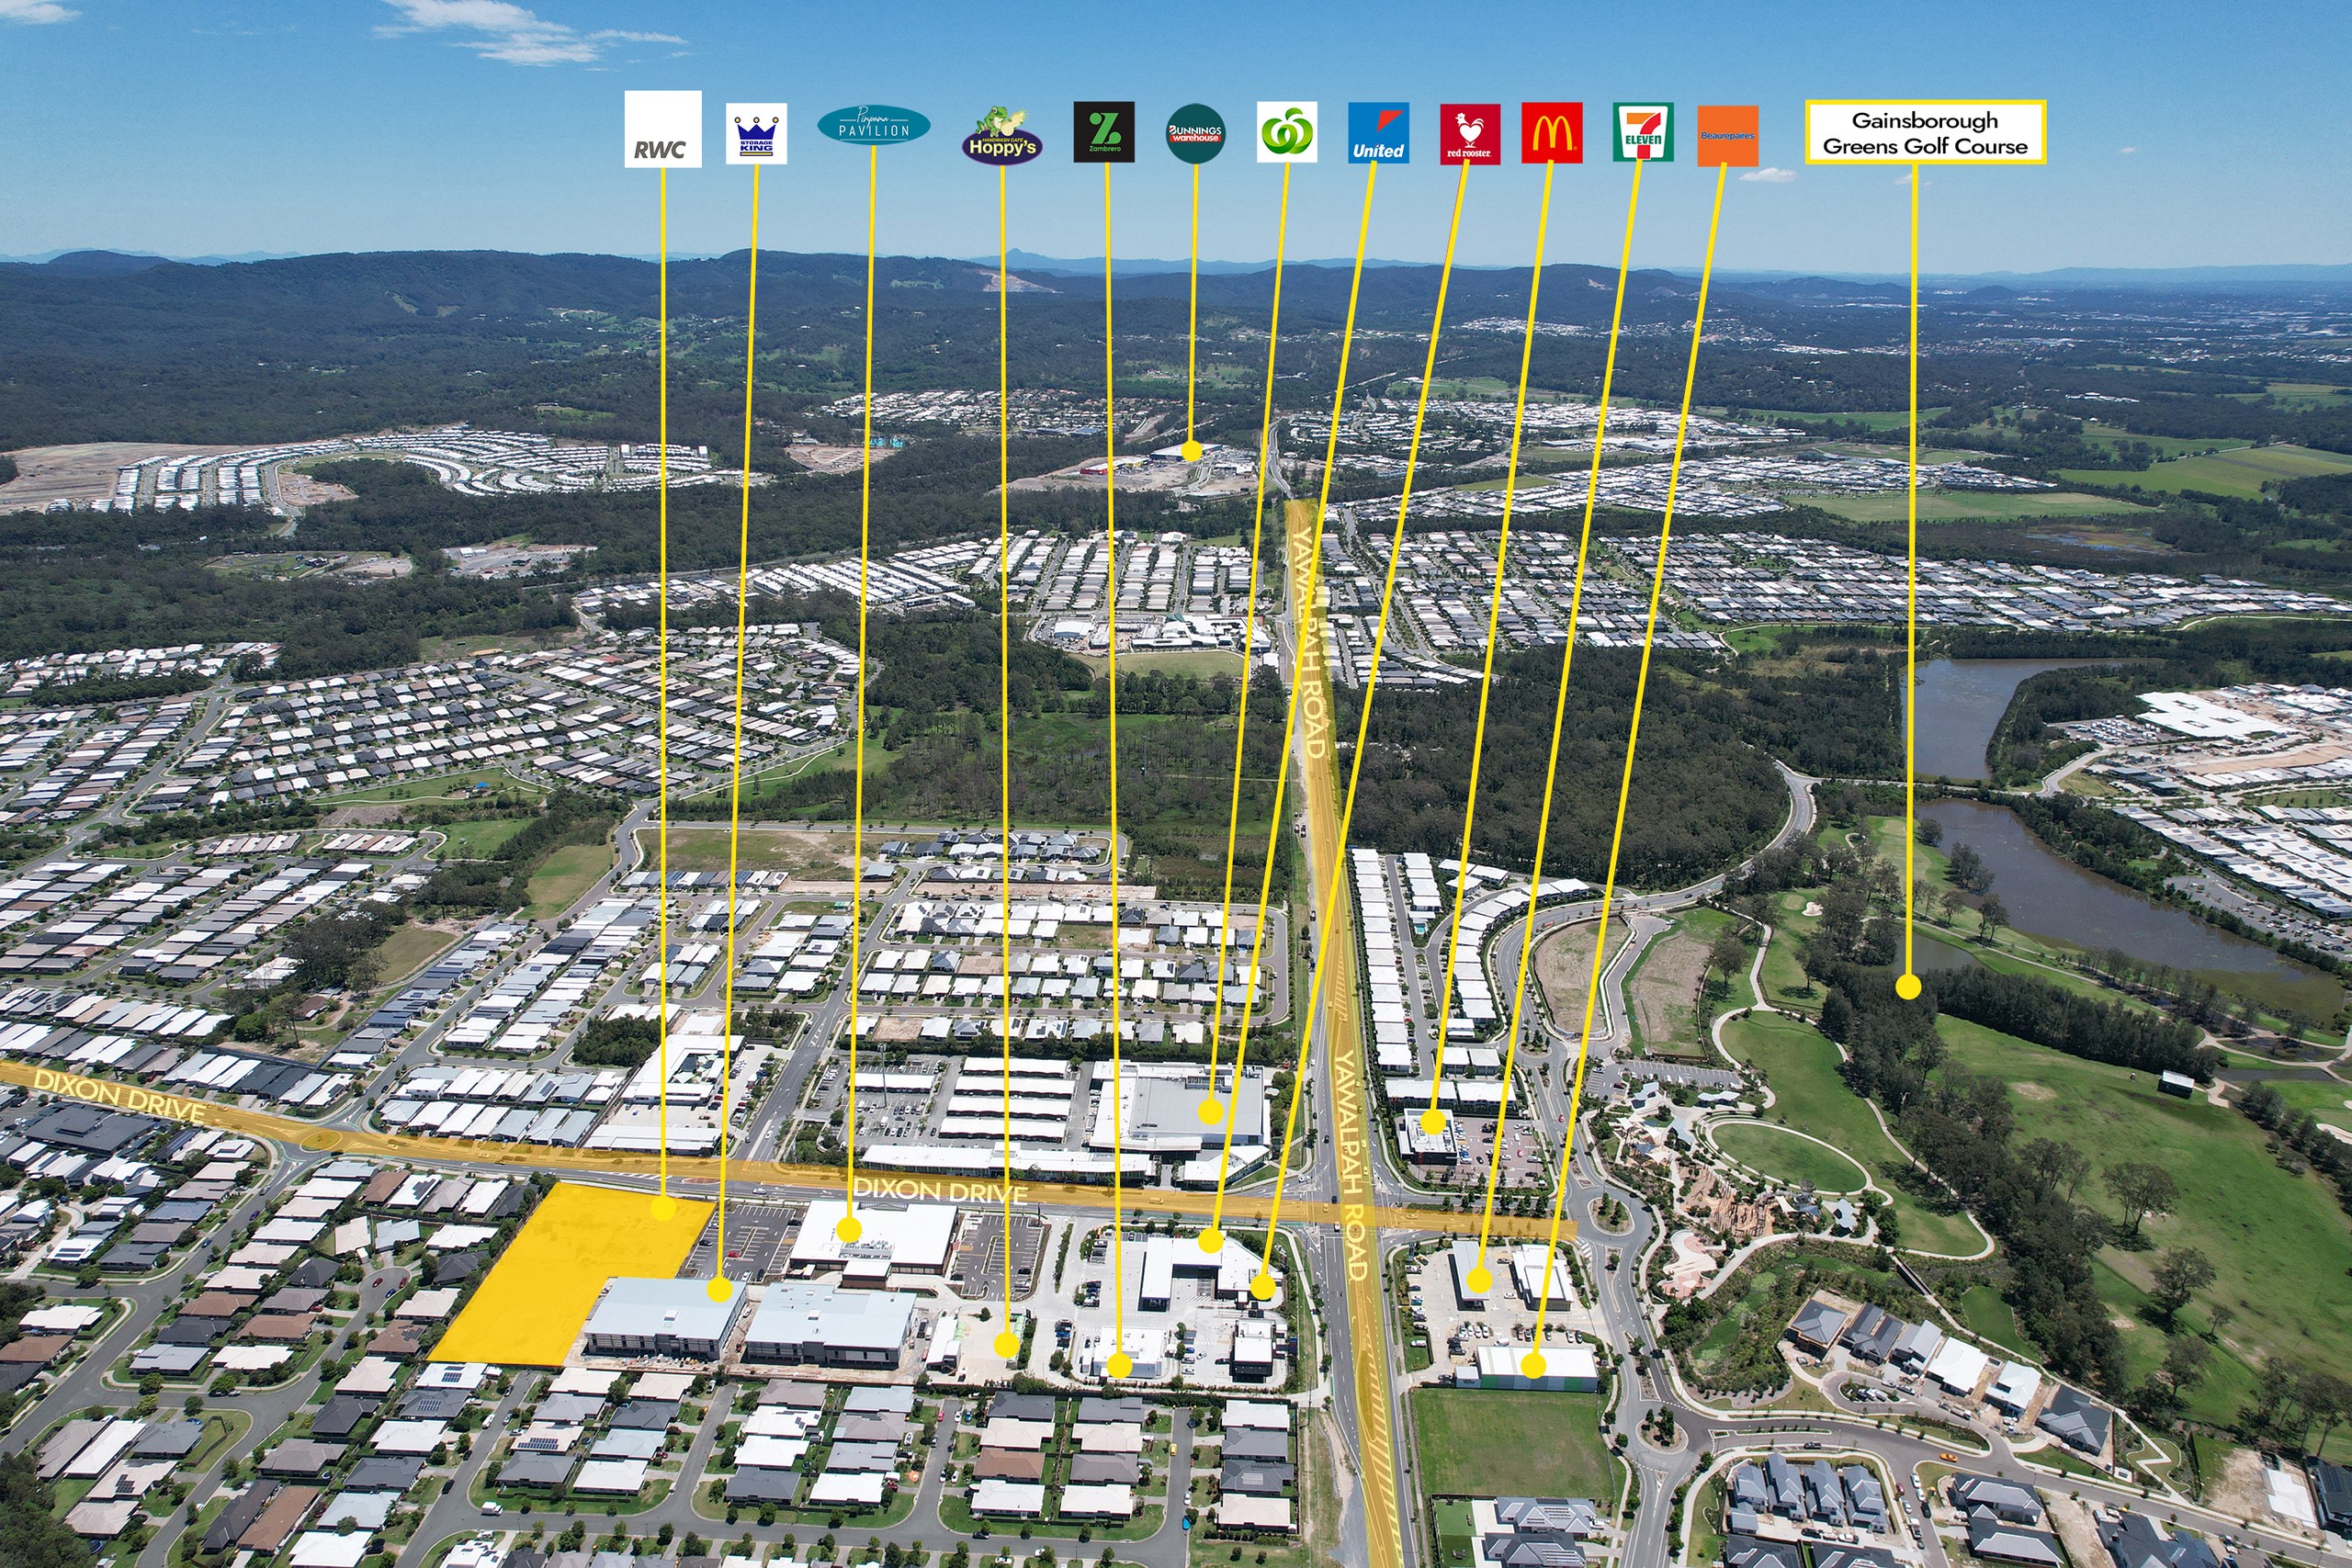The width and height of the screenshot is (2352, 1568).
Task: Click the far-left Dixon Drive road label
Action: [118, 1096]
